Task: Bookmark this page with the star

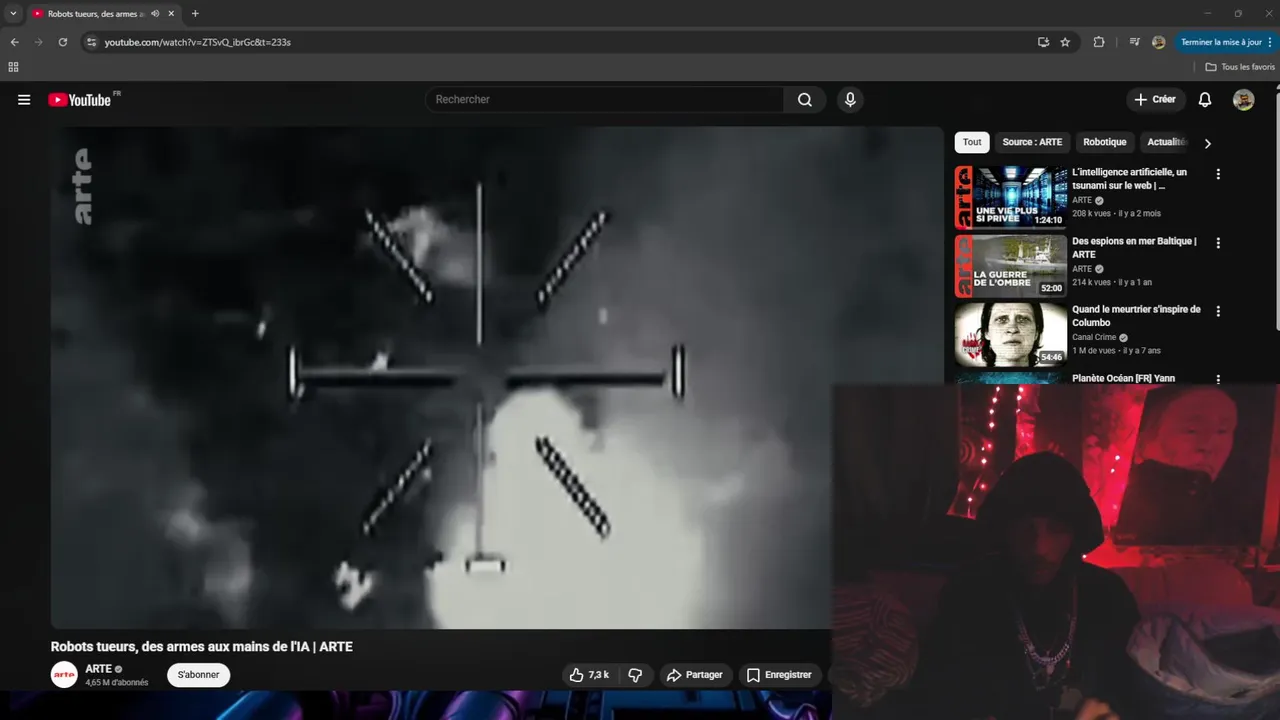Action: tap(1065, 42)
